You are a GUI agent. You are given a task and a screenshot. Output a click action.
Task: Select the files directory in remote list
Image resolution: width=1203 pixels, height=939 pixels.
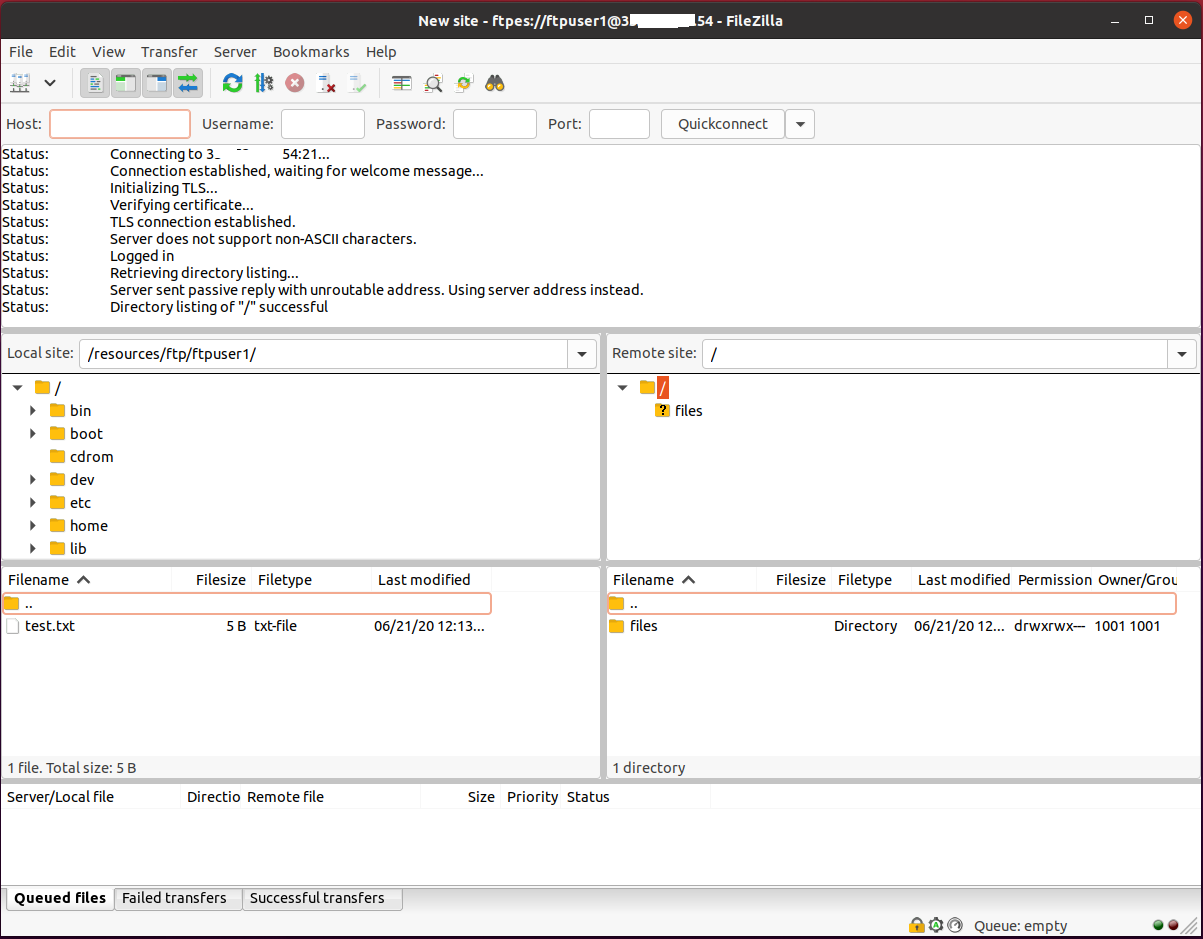pyautogui.click(x=892, y=626)
